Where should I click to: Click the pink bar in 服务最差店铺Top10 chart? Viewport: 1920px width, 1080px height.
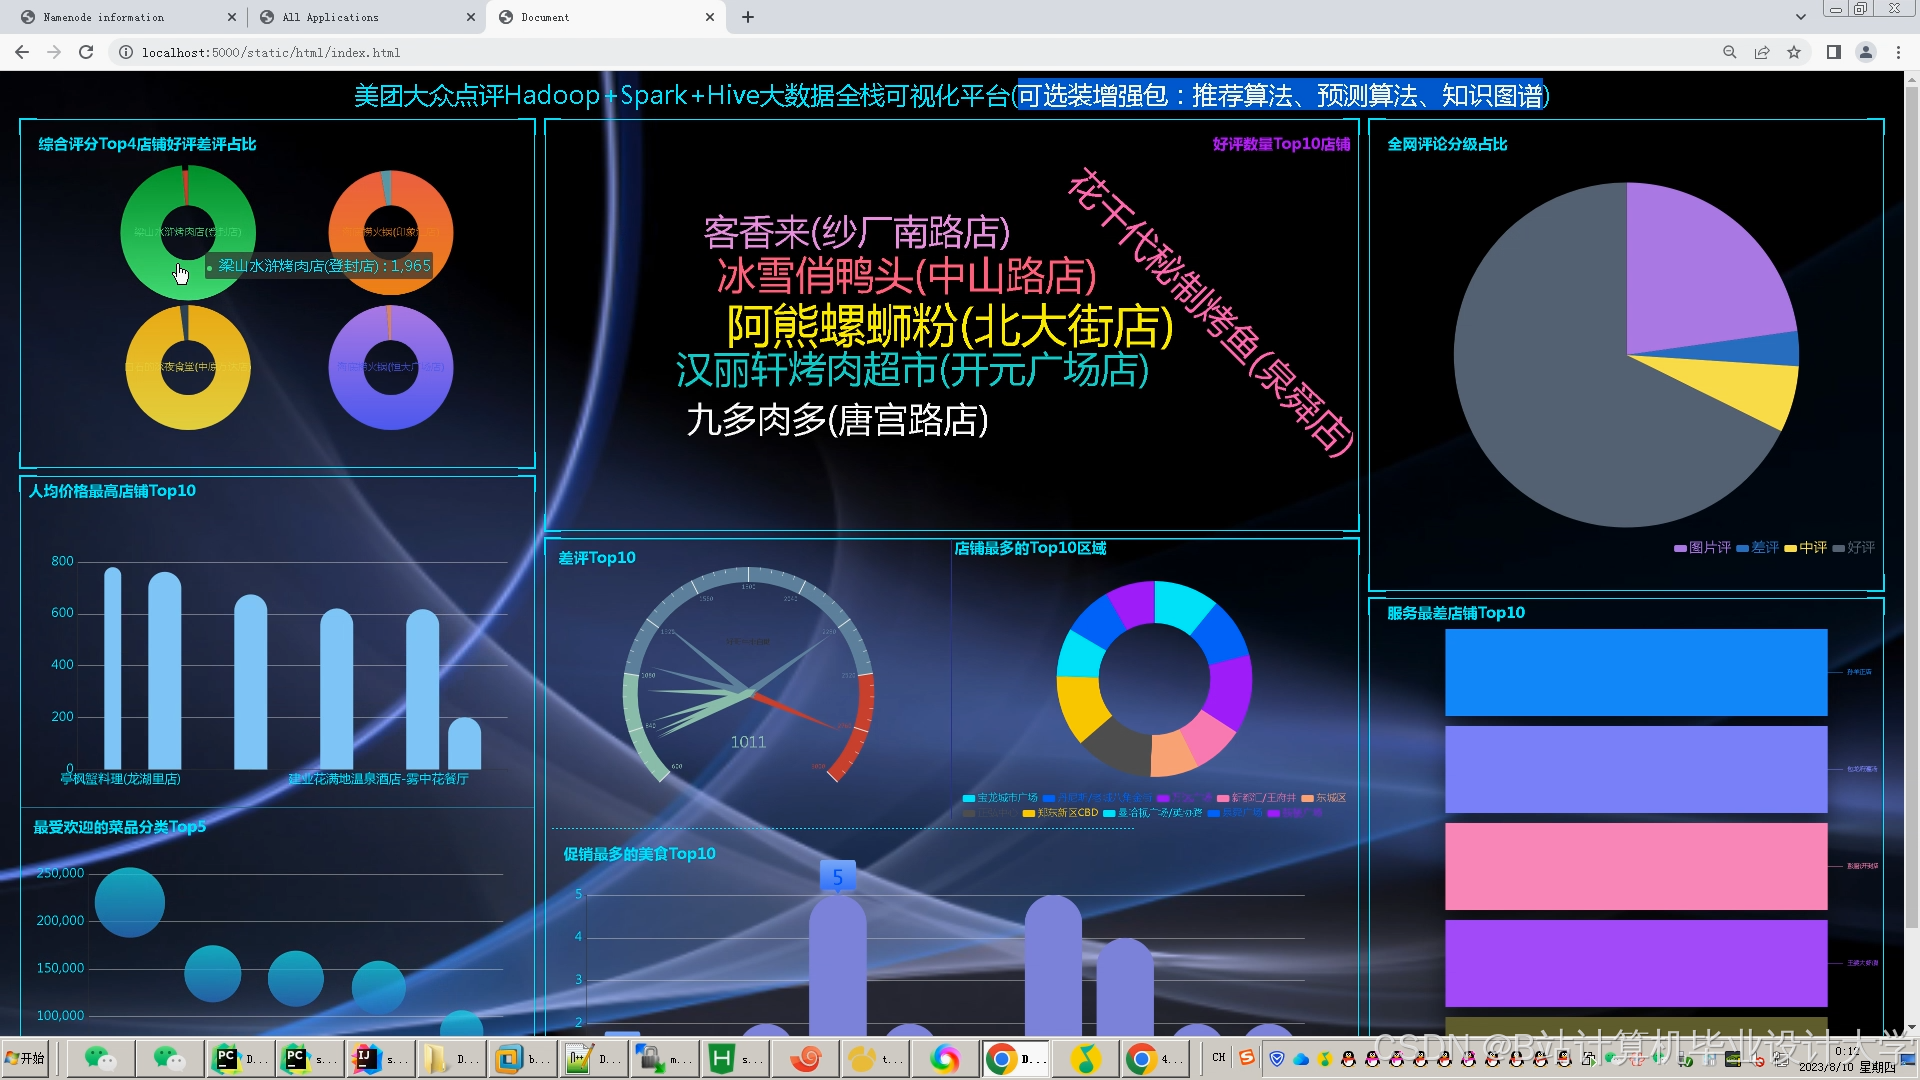tap(1635, 866)
